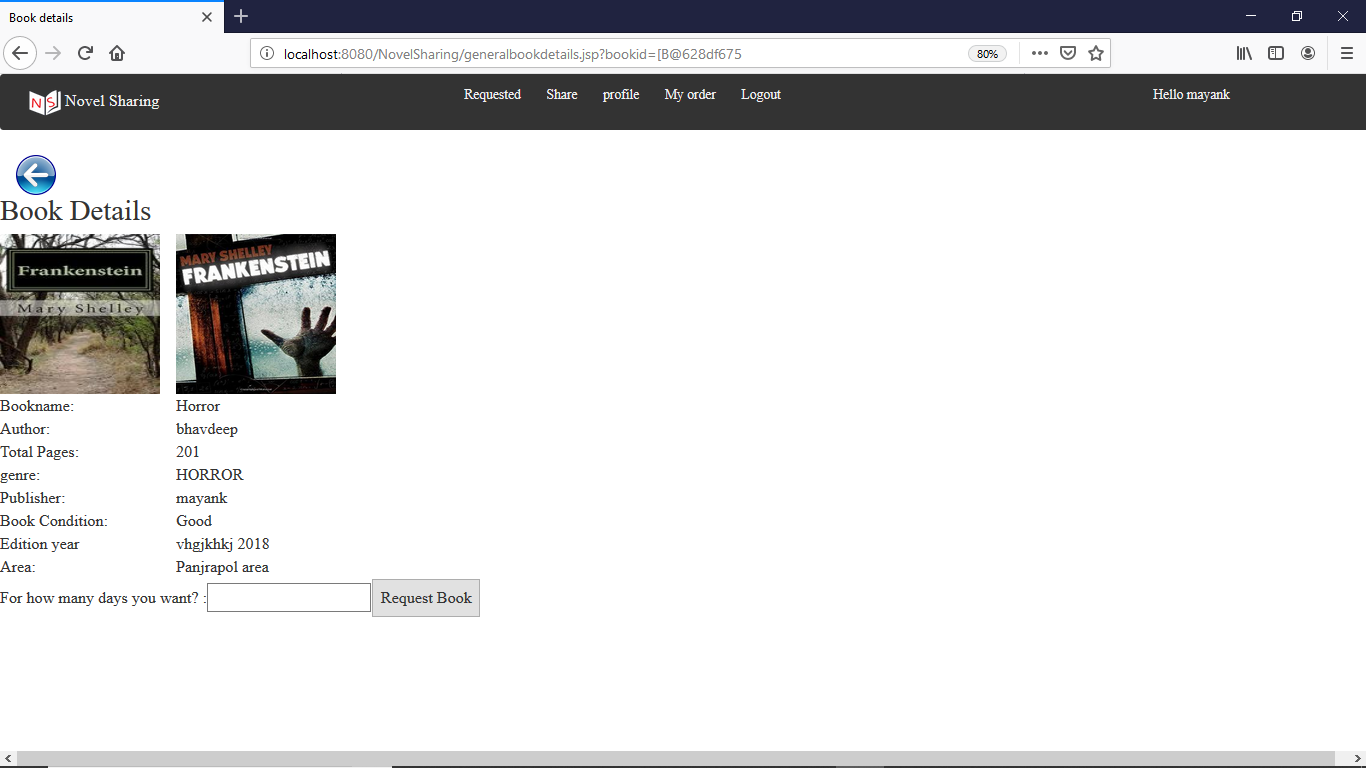1366x768 pixels.
Task: Click the browser forward arrow
Action: click(54, 53)
